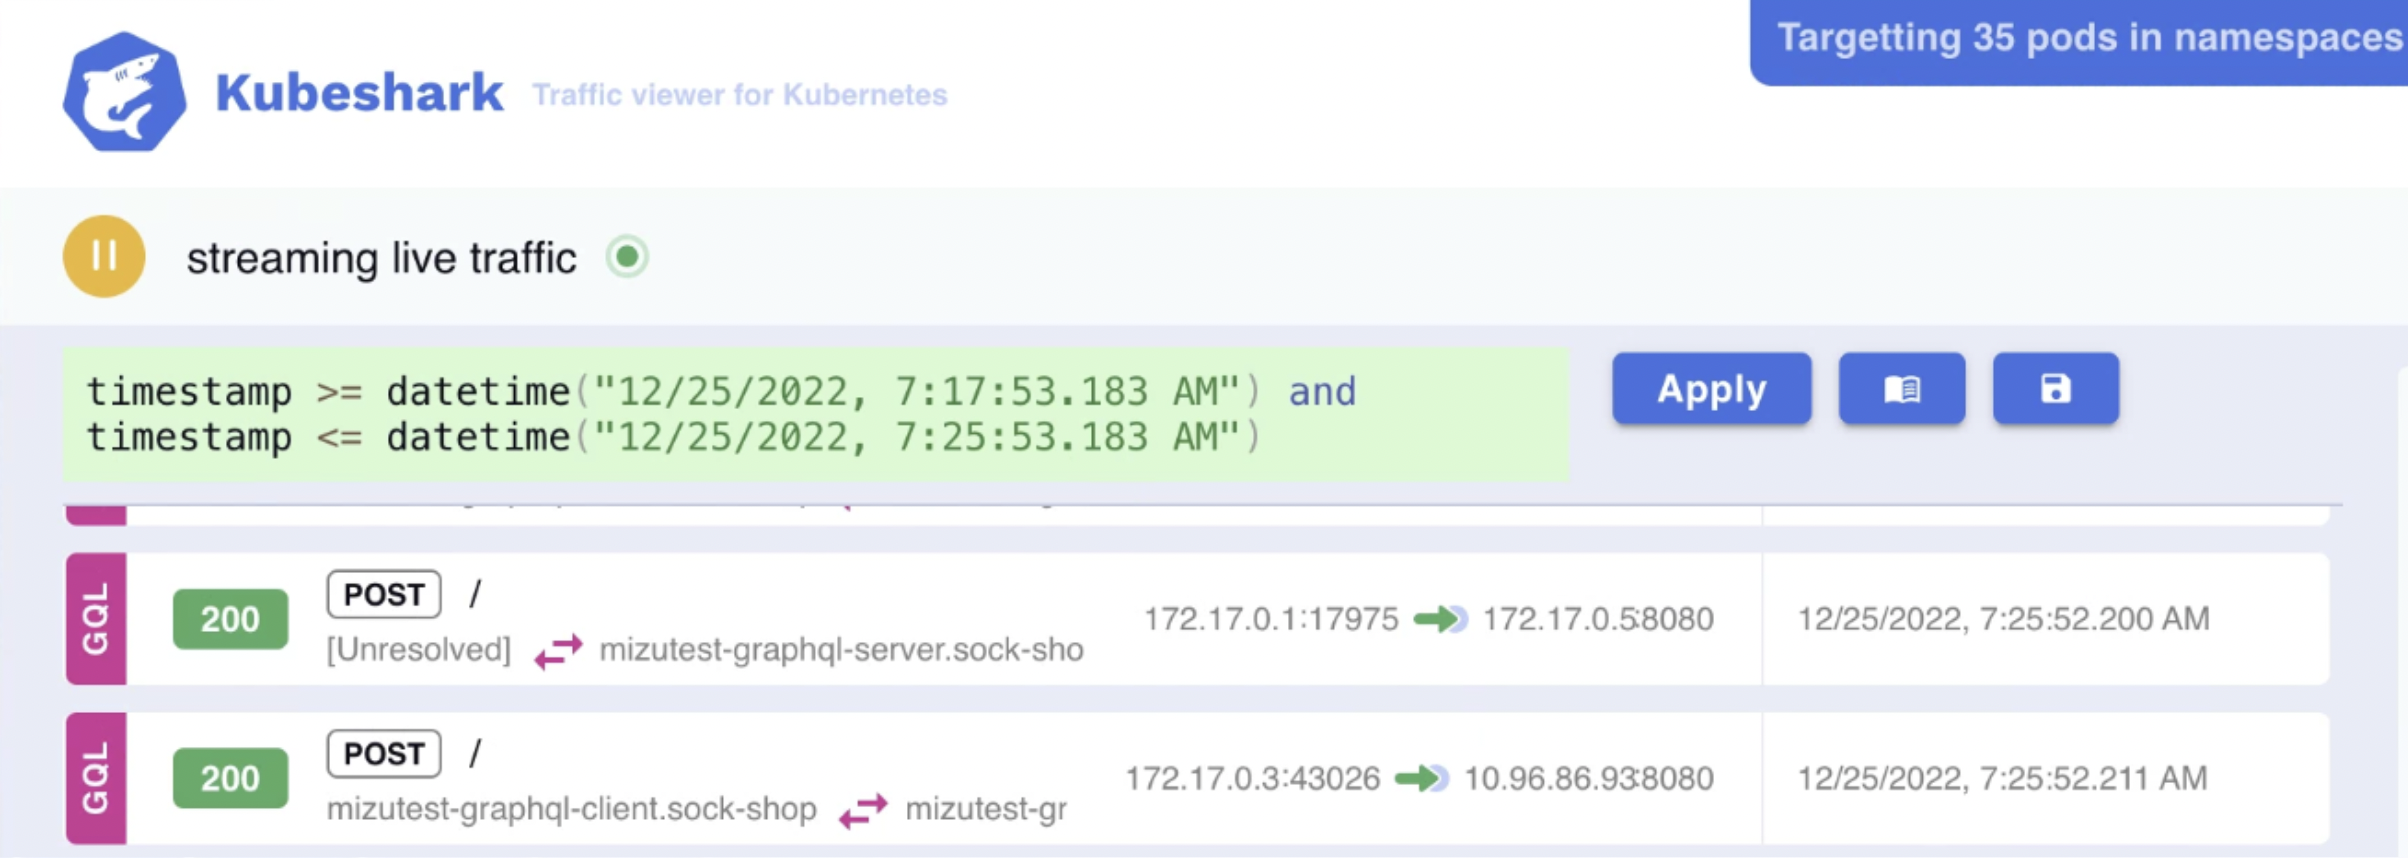Click the Targetting 35 pods banner
The width and height of the screenshot is (2408, 858).
(x=2079, y=40)
